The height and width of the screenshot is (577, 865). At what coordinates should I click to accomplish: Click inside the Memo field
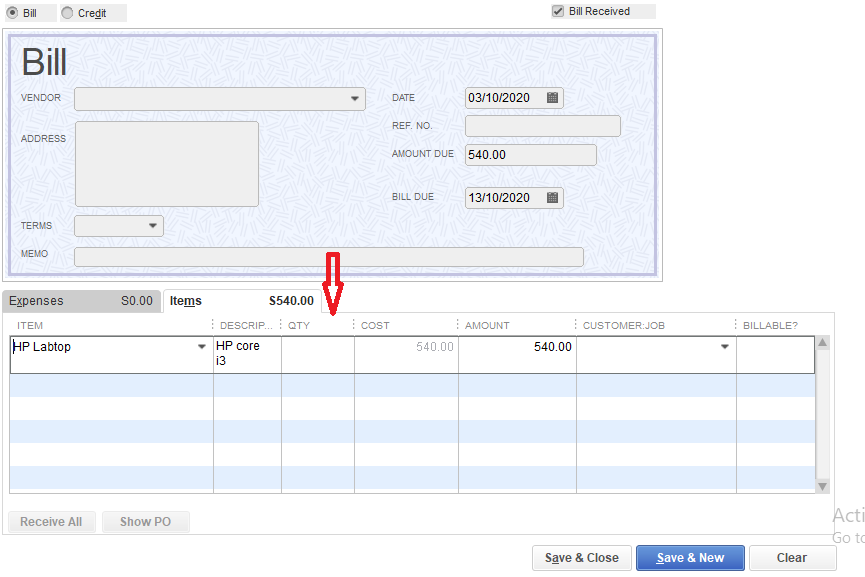300,256
